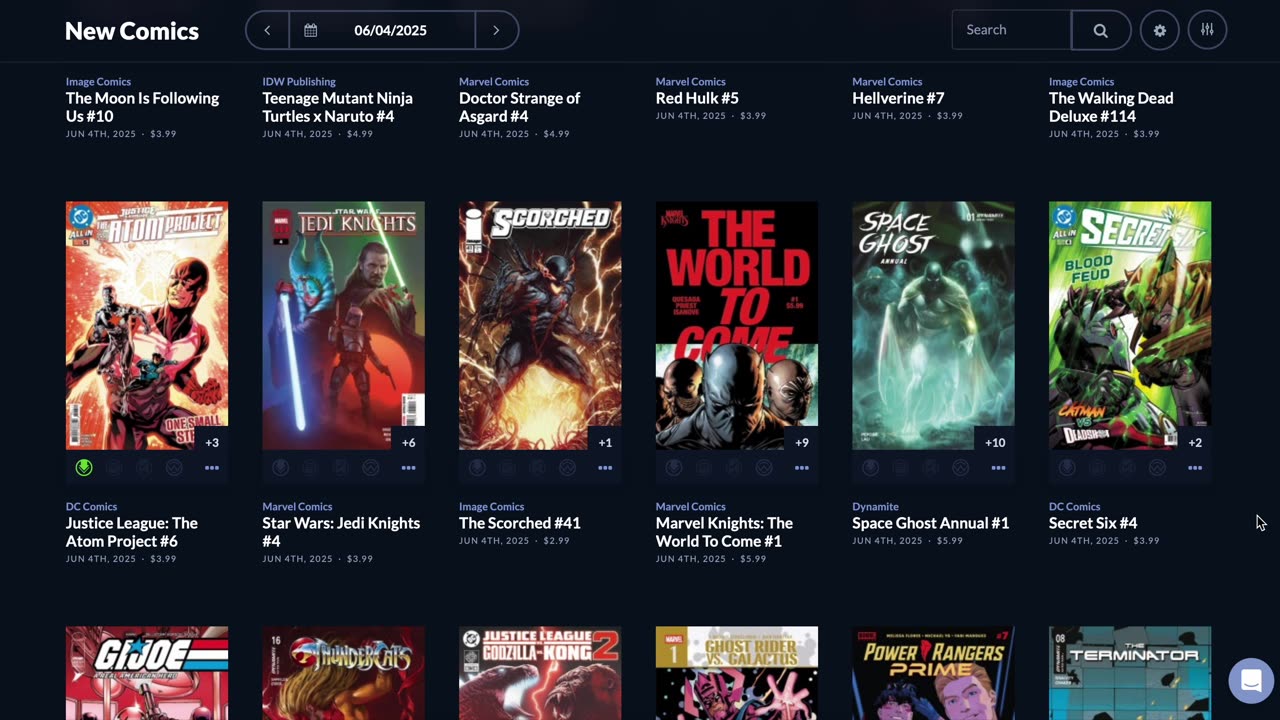This screenshot has height=720, width=1280.
Task: Click Dynamite publisher link
Action: tap(875, 507)
